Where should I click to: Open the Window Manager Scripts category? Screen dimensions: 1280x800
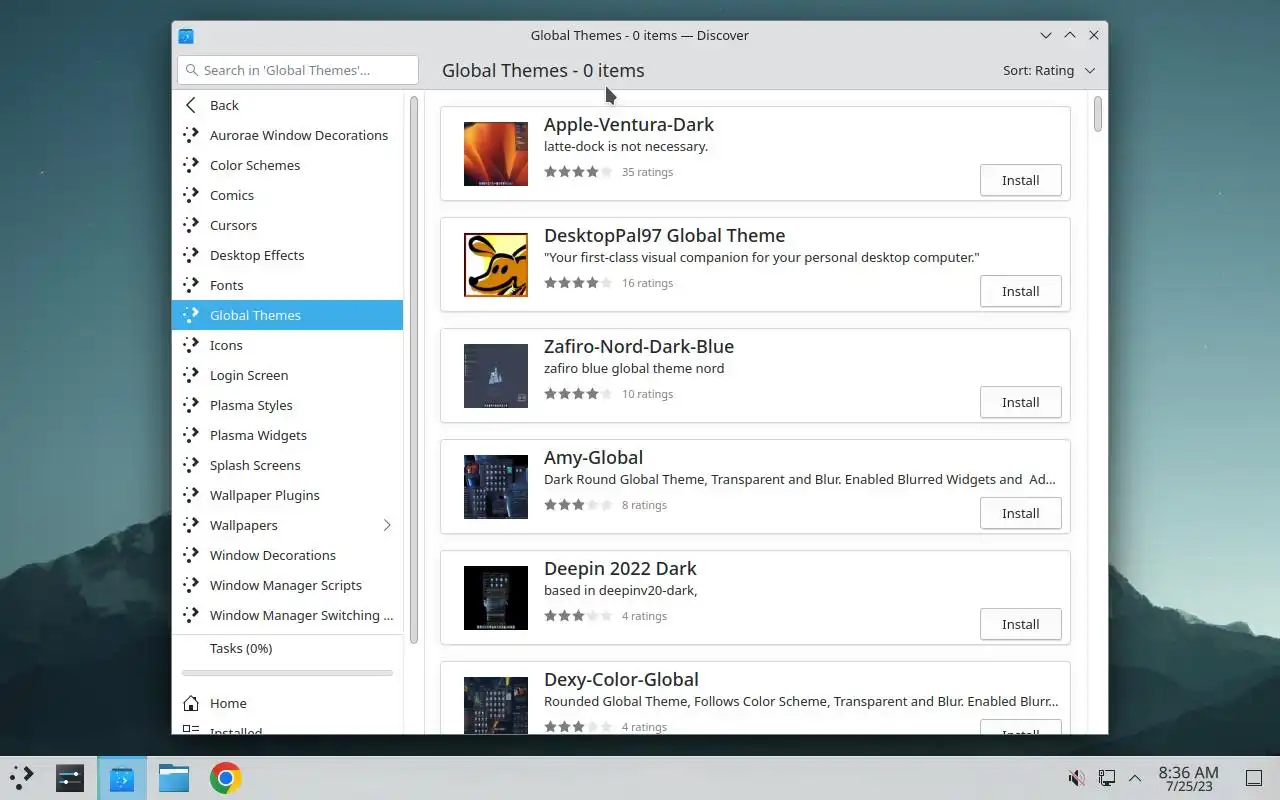pyautogui.click(x=287, y=585)
